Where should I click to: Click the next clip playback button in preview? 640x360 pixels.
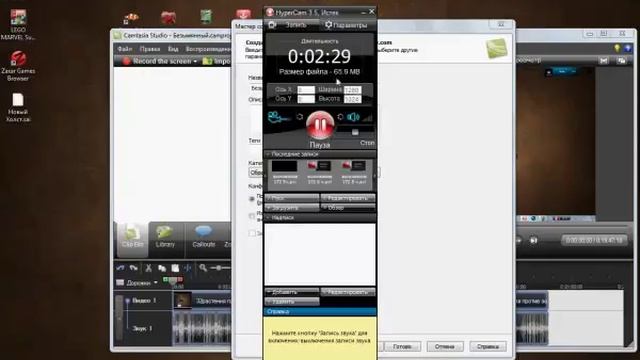pos(533,240)
